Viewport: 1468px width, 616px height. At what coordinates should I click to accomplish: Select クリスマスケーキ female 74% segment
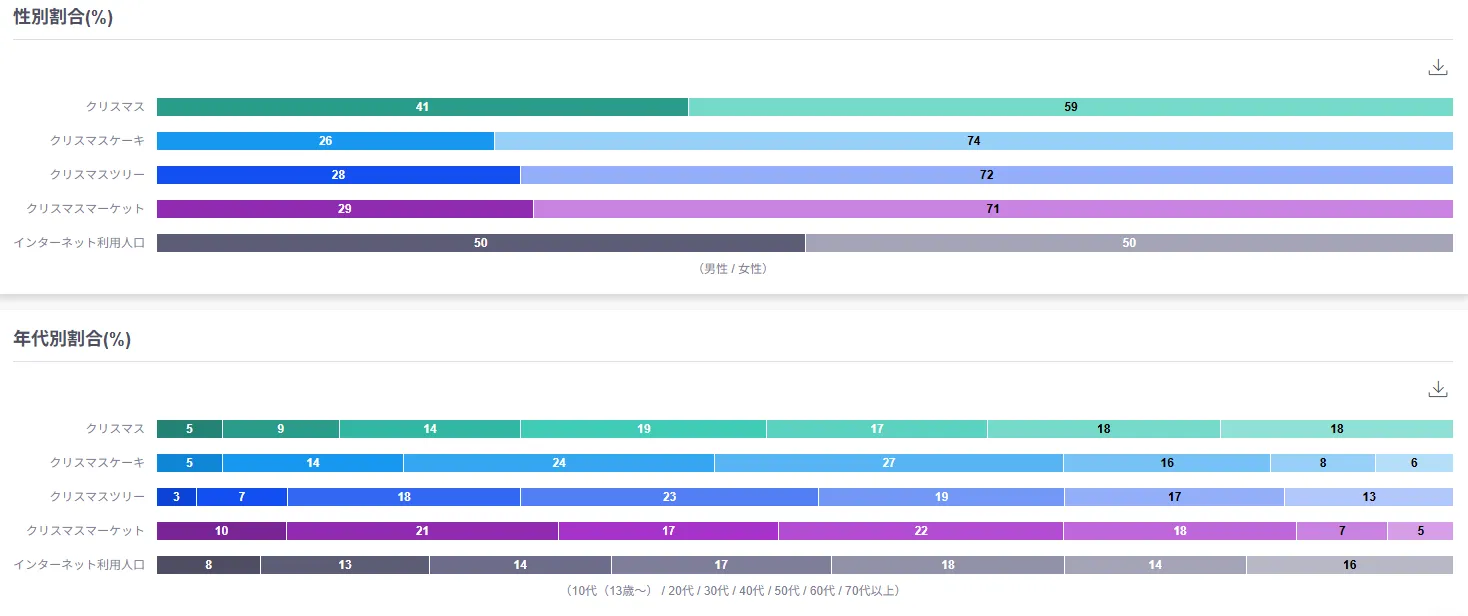click(x=973, y=141)
